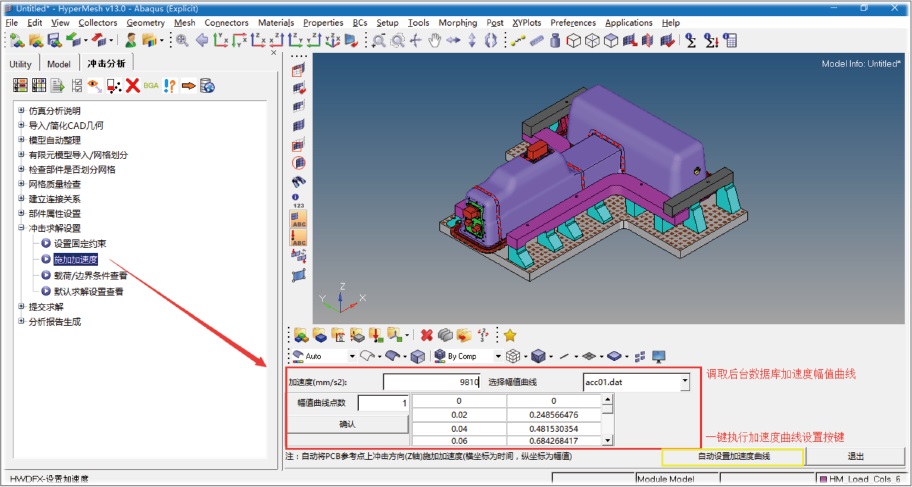
Task: Click the yellow star favorites icon
Action: (x=510, y=335)
